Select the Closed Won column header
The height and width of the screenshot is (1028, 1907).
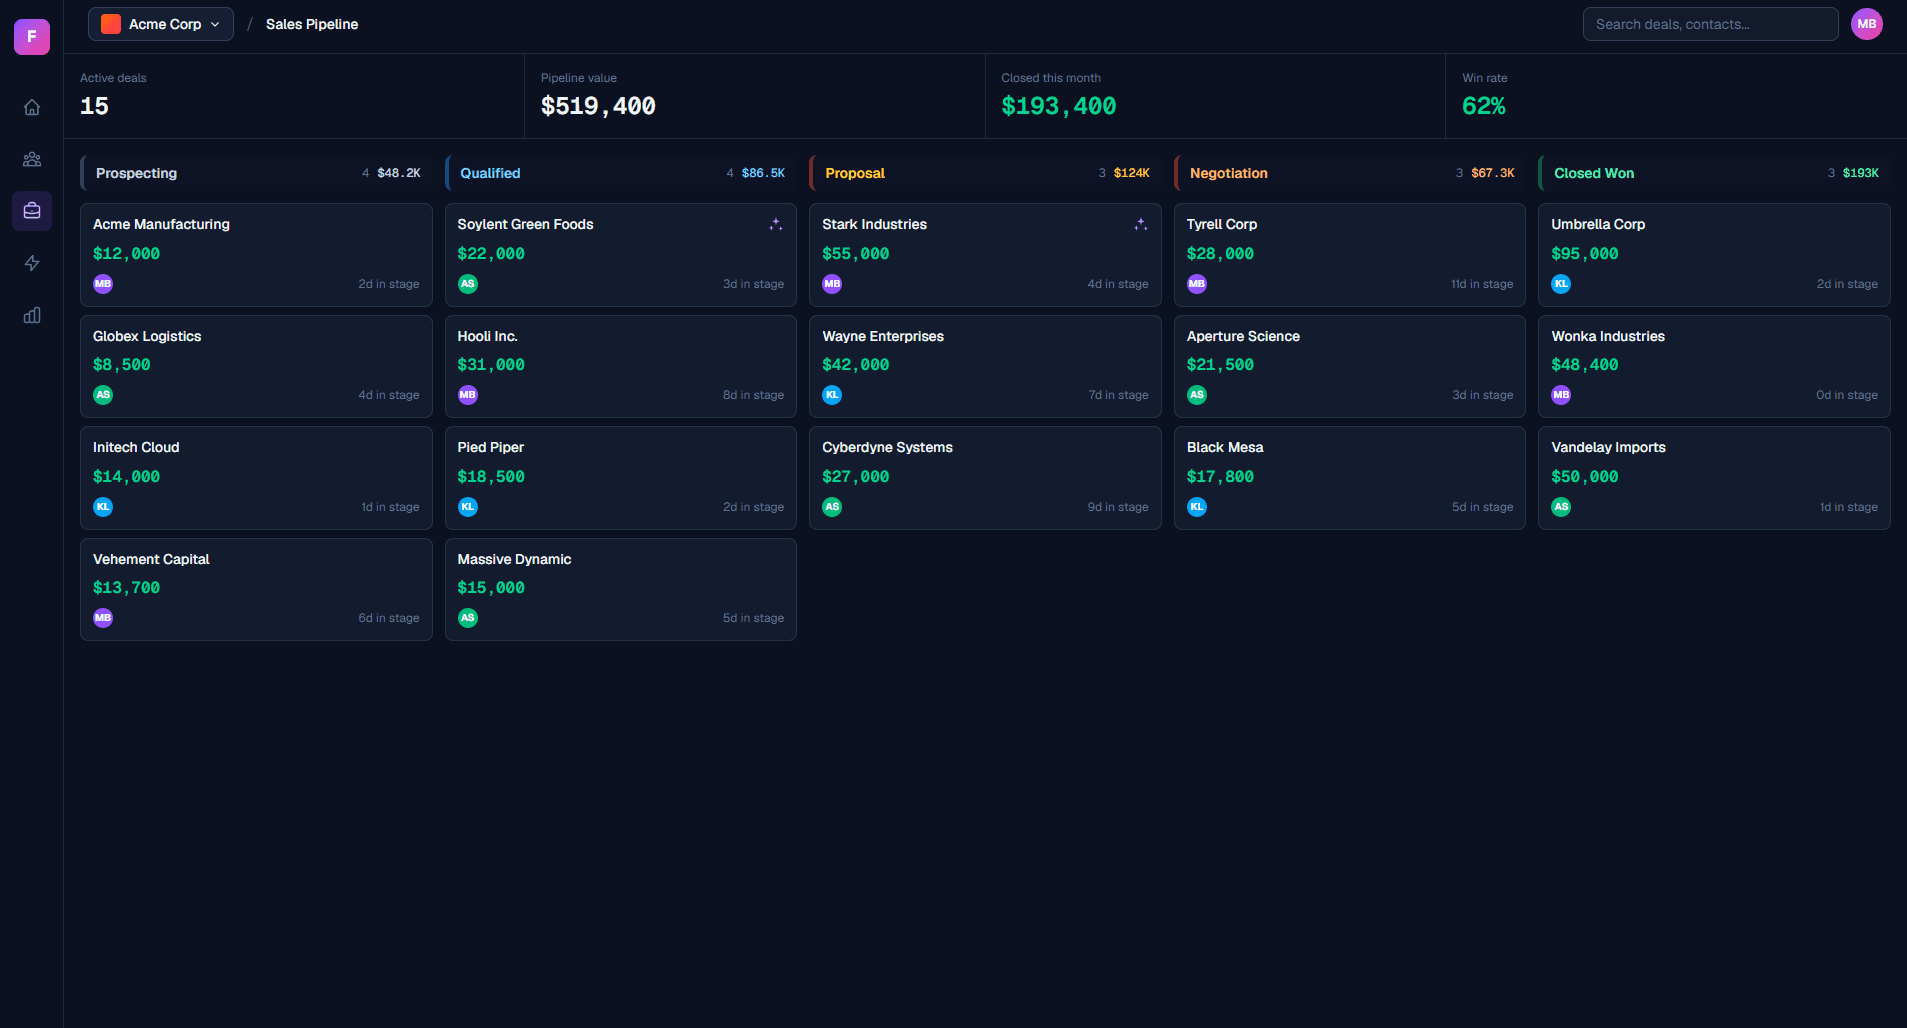tap(1714, 173)
